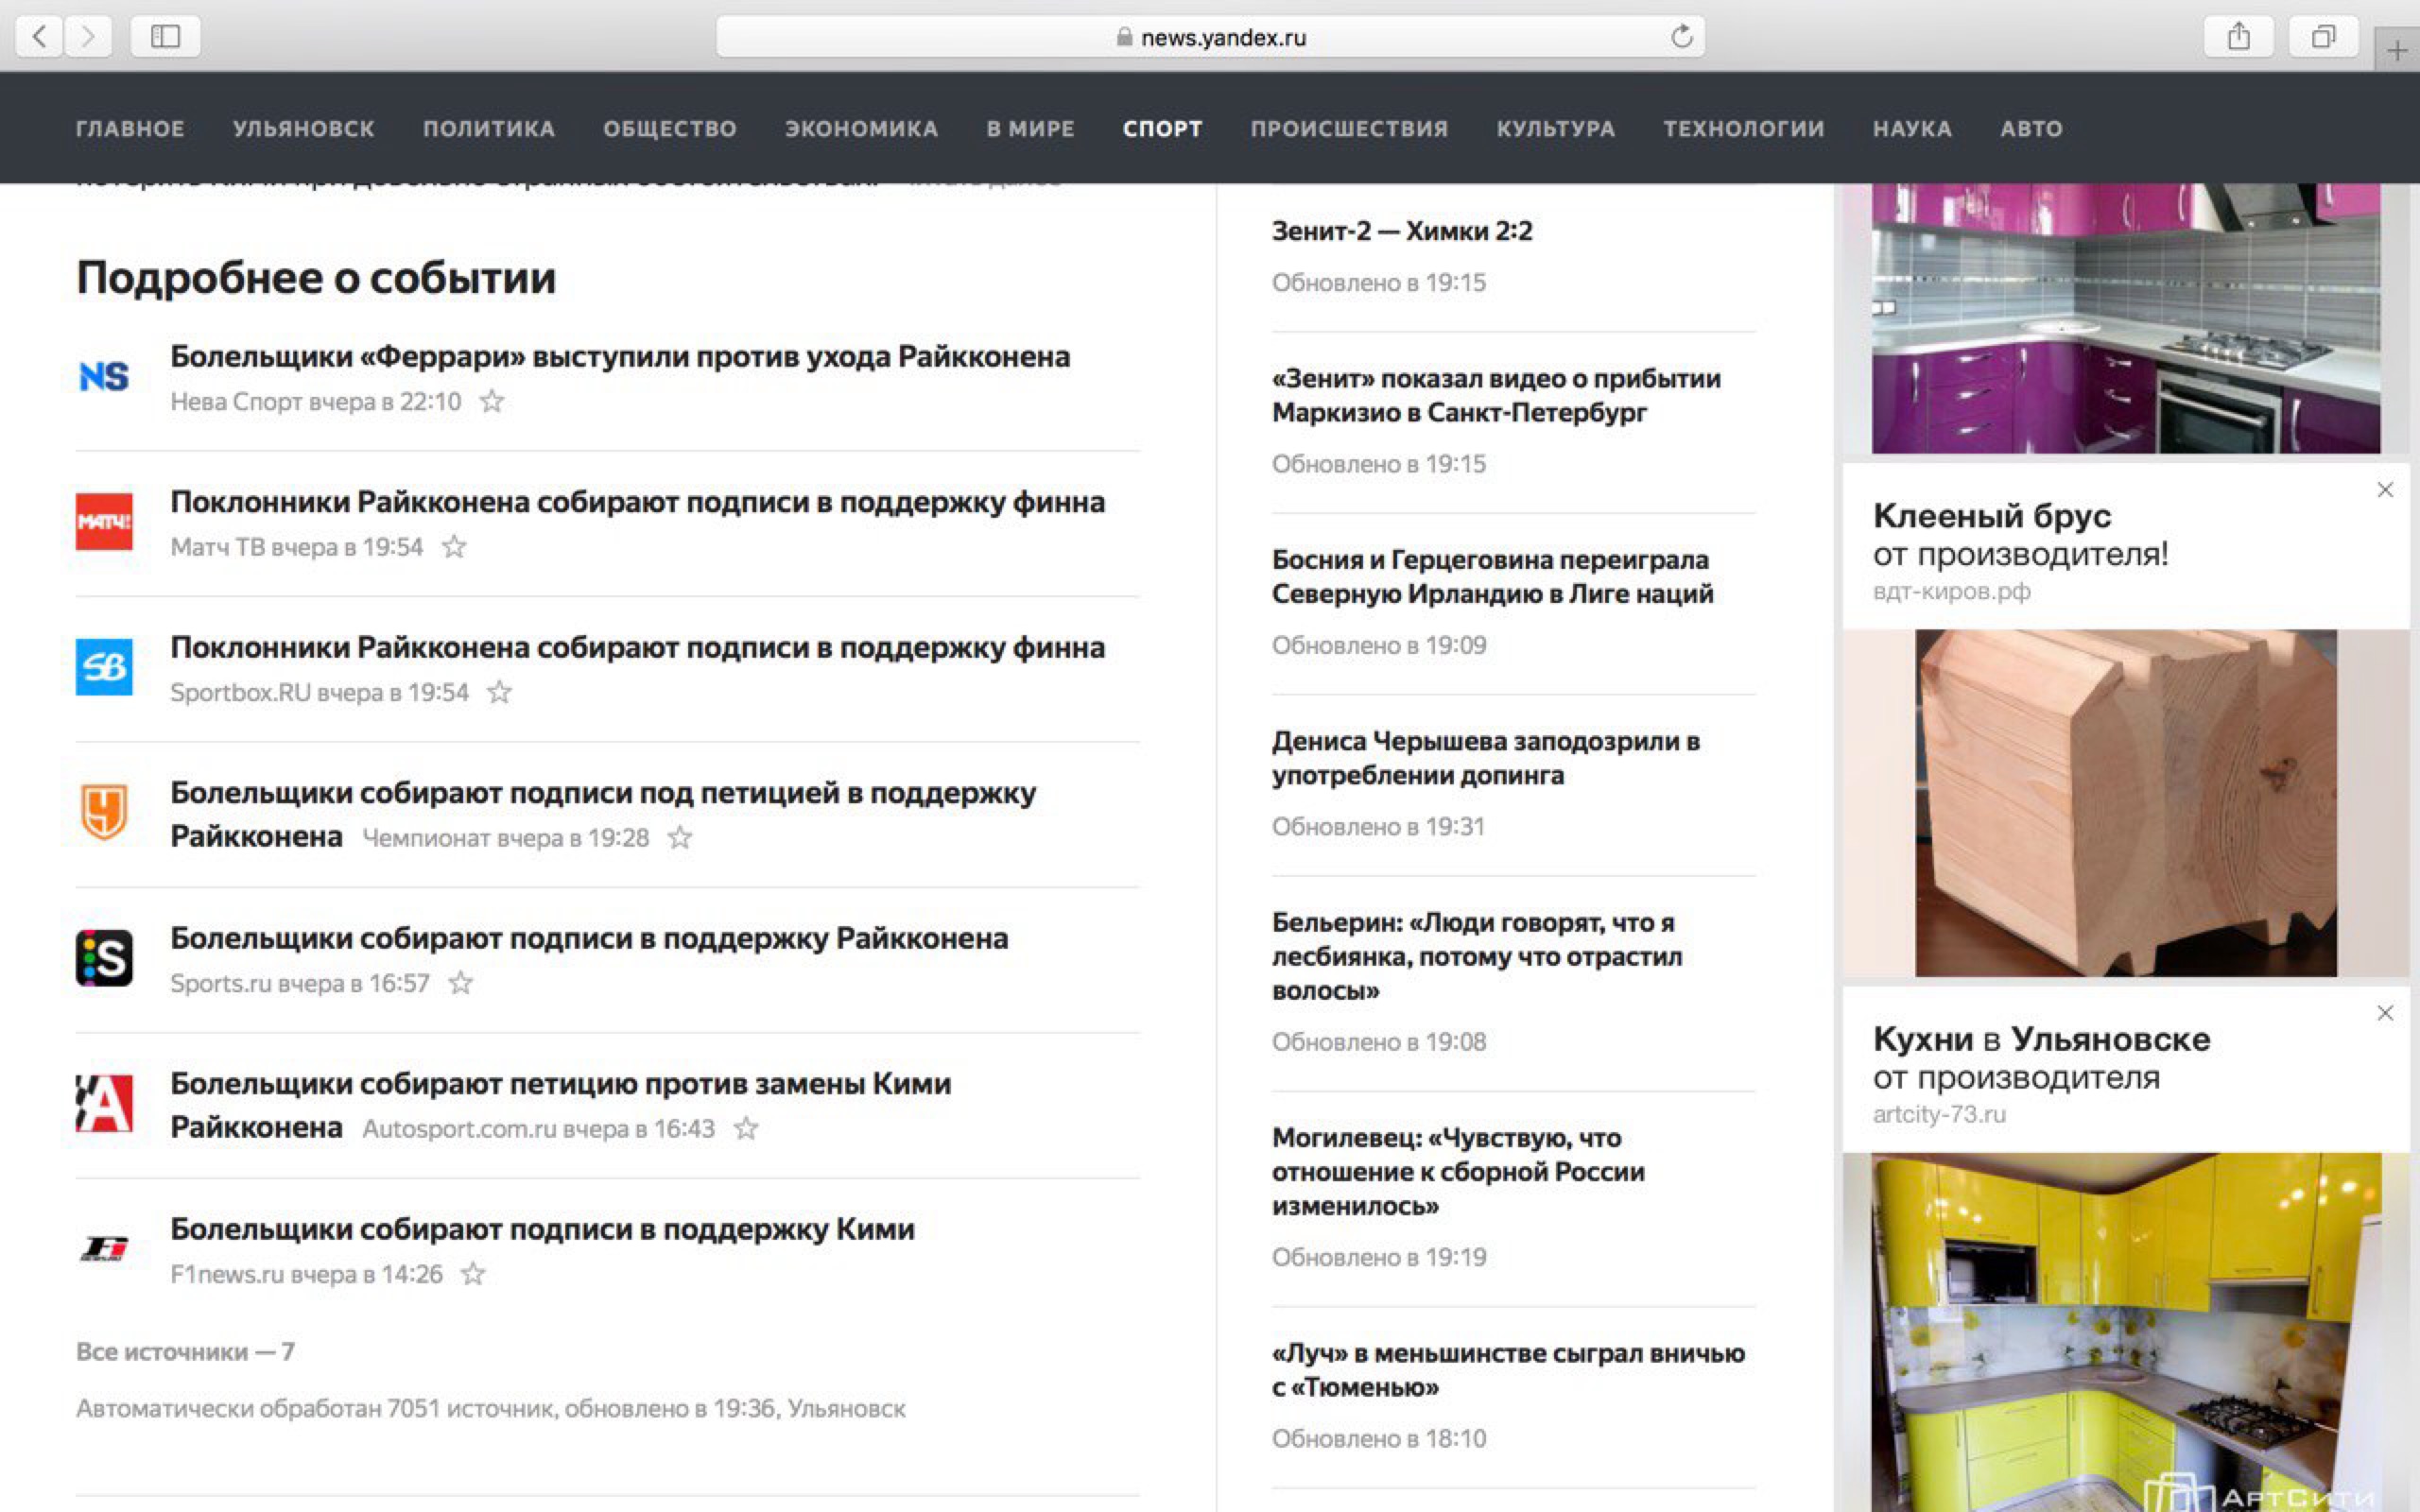Open the Наука section

(1912, 128)
